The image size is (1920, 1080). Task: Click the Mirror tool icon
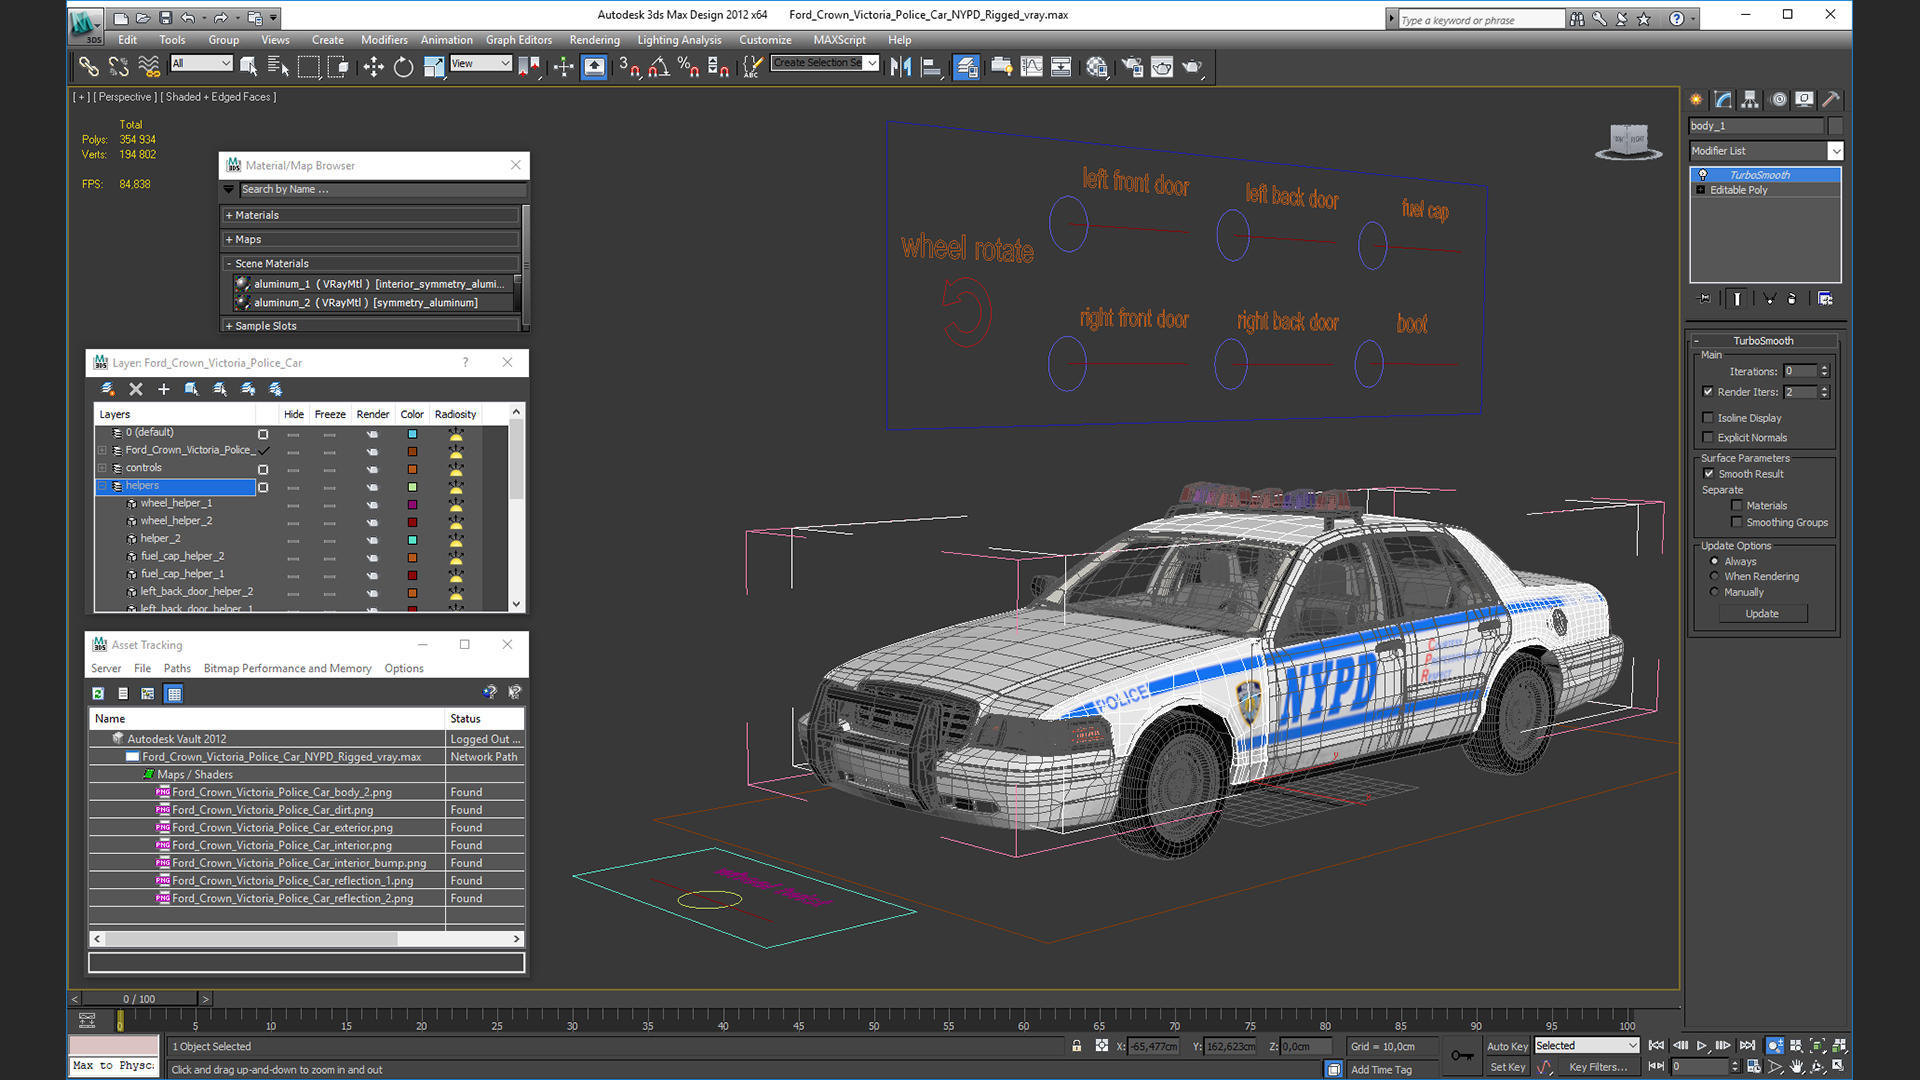pos(900,67)
